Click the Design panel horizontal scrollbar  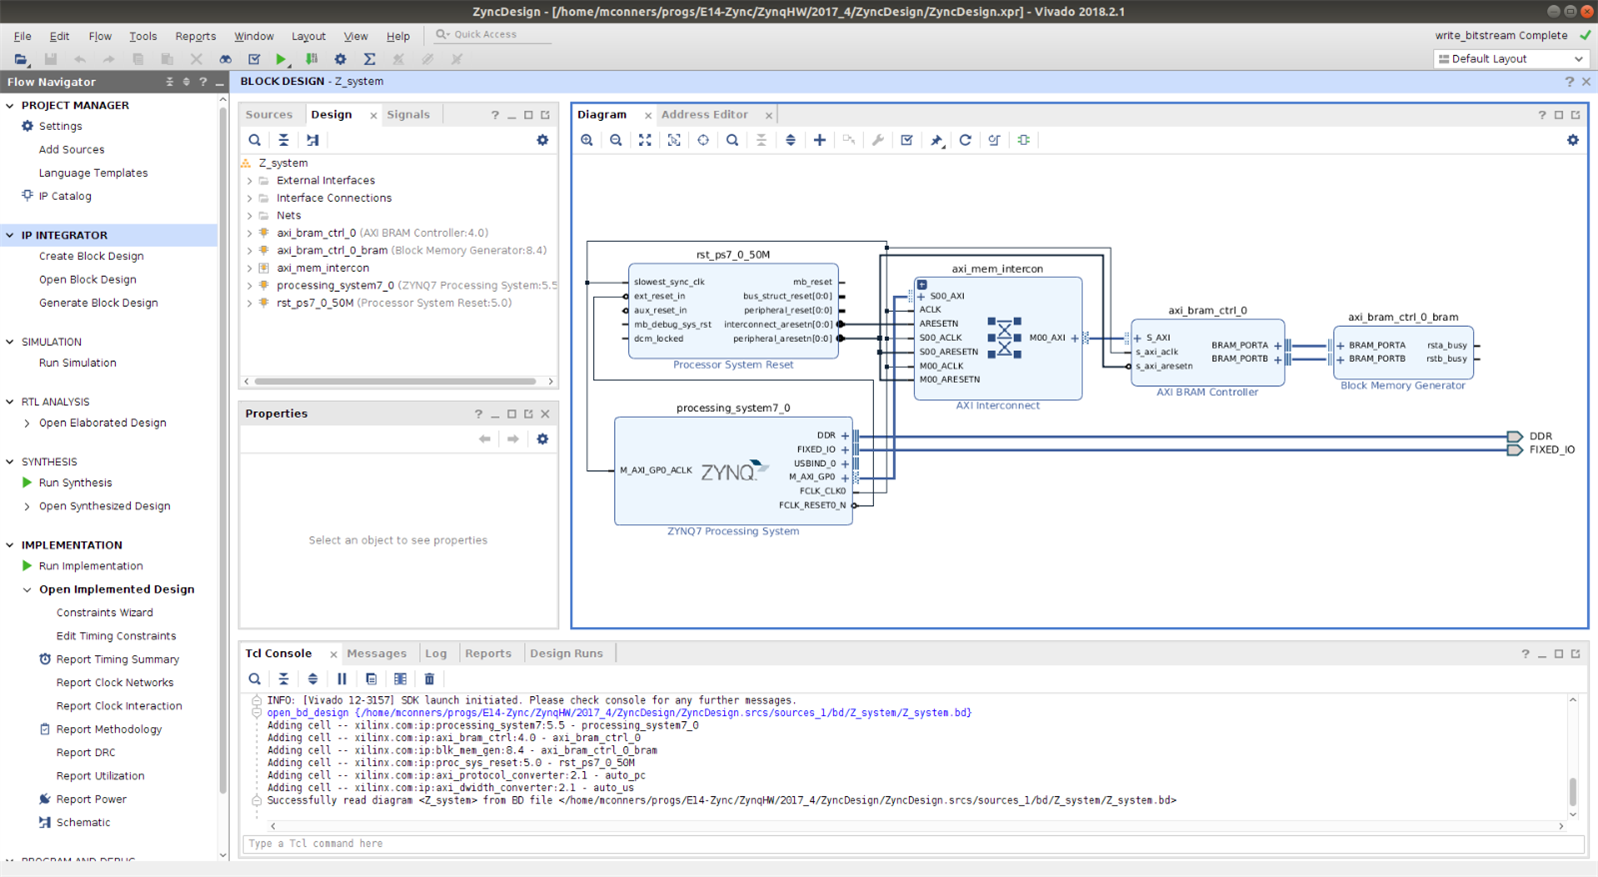tap(395, 381)
